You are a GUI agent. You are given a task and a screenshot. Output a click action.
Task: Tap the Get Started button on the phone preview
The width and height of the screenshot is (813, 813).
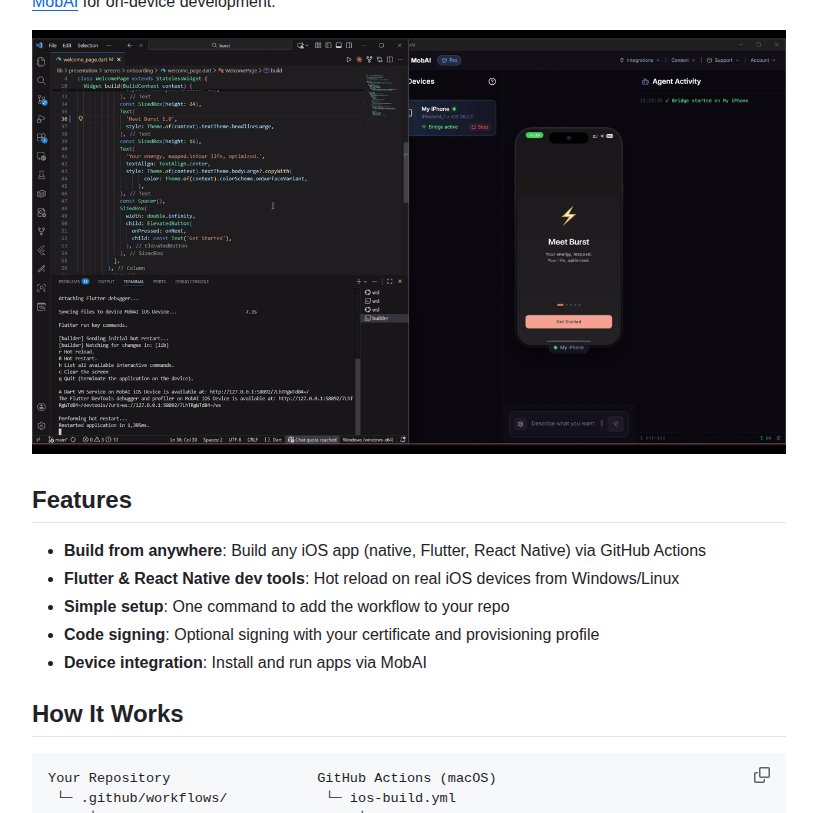click(x=570, y=319)
